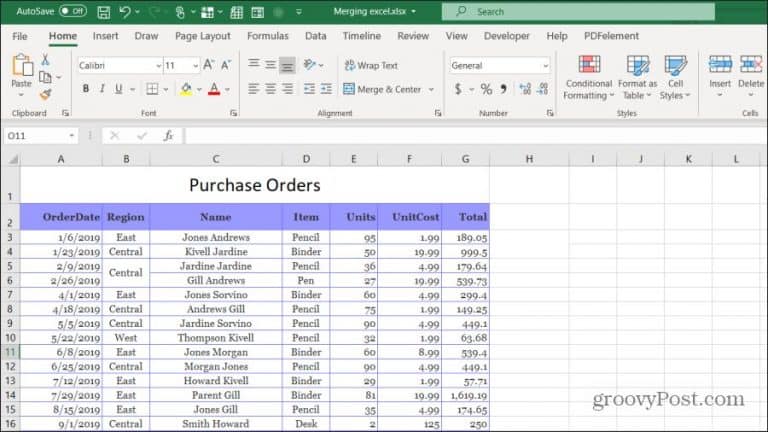Image resolution: width=768 pixels, height=432 pixels.
Task: Select the cell 'Jones Andrews'
Action: tap(216, 237)
